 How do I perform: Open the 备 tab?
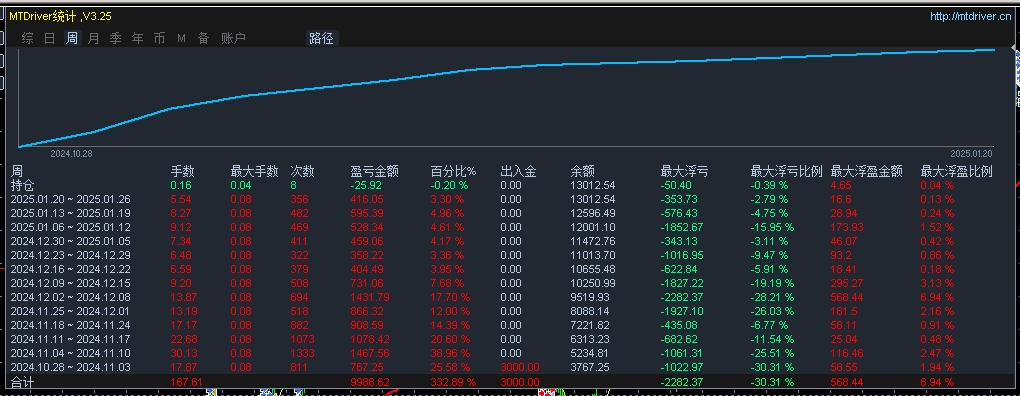(x=204, y=38)
